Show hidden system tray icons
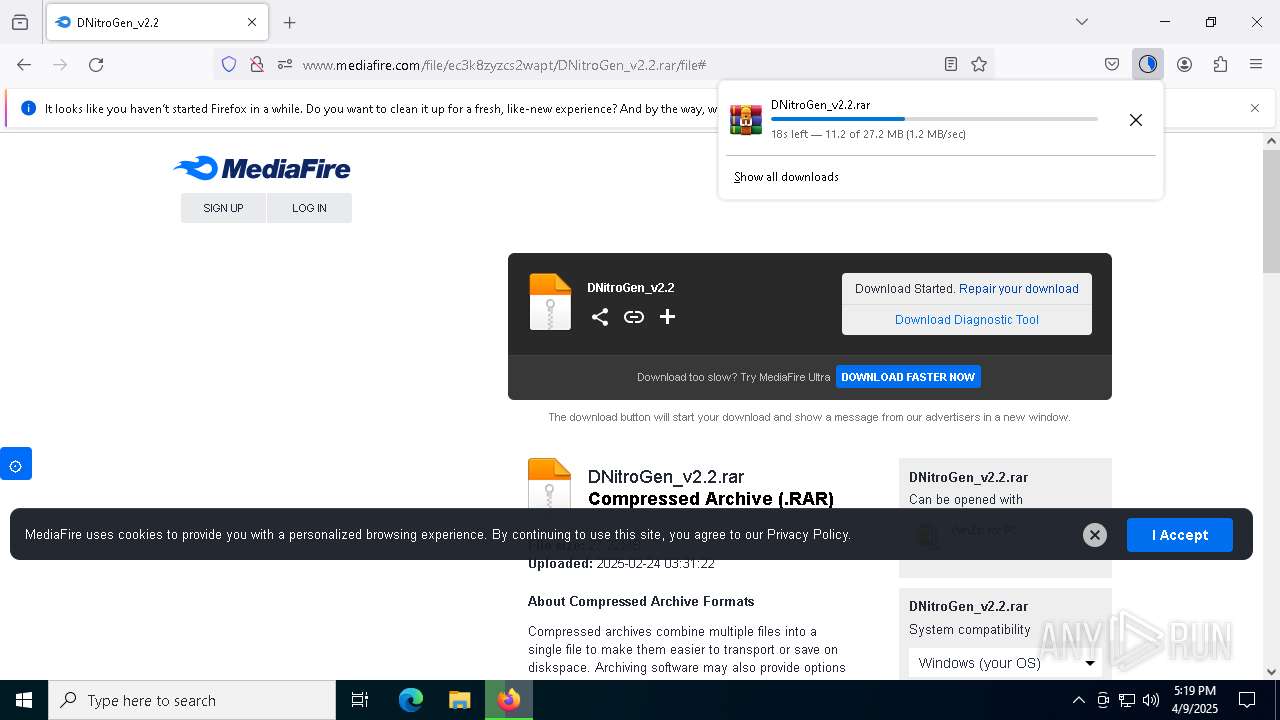 coord(1078,700)
